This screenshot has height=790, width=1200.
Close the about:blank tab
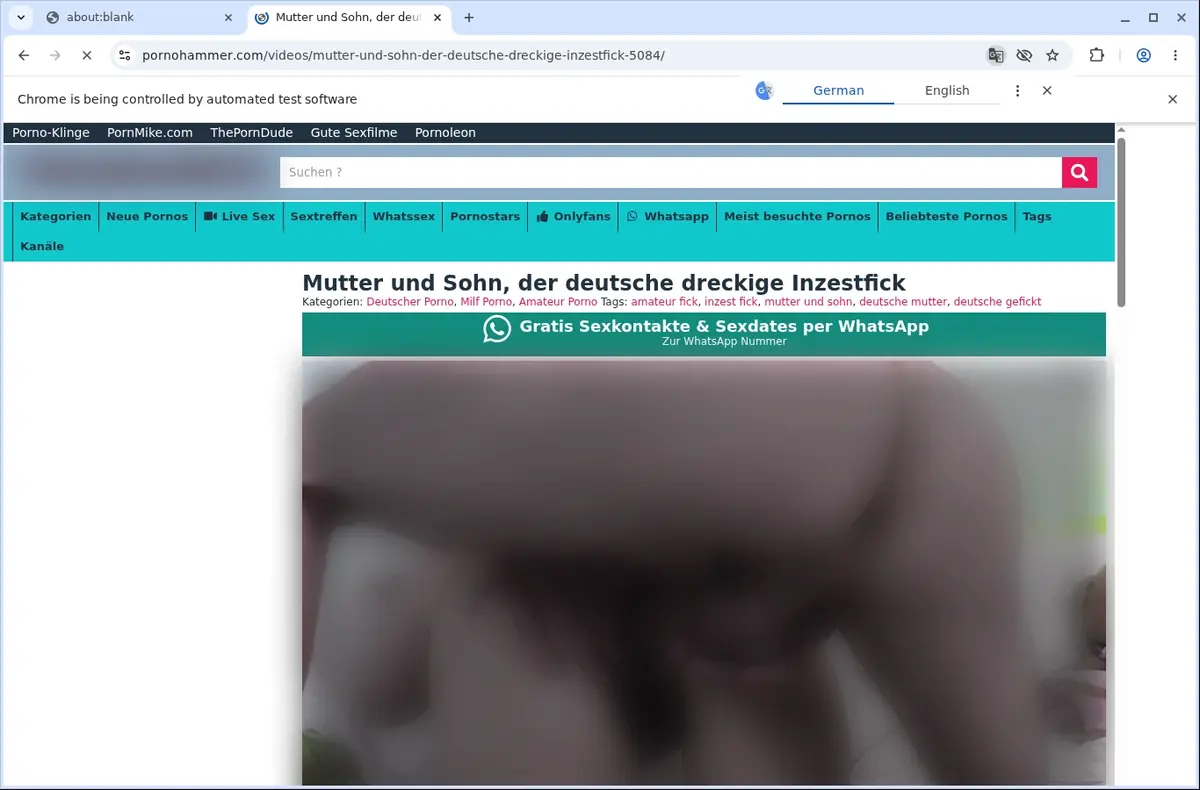[x=228, y=17]
